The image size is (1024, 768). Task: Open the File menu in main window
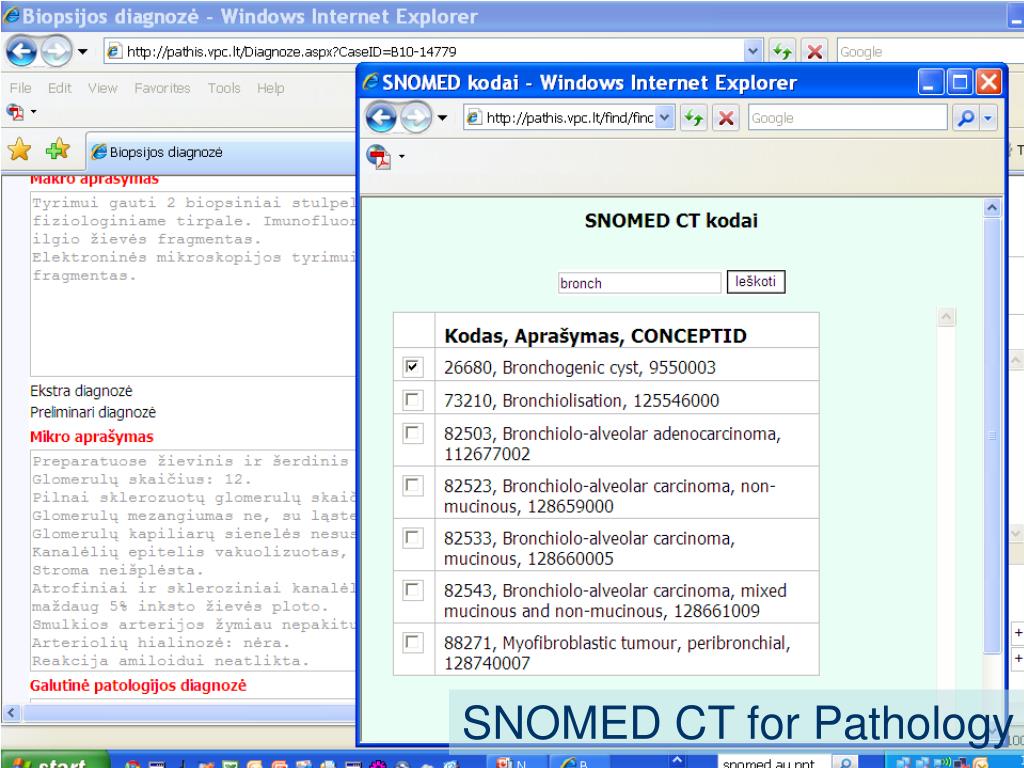tap(20, 88)
